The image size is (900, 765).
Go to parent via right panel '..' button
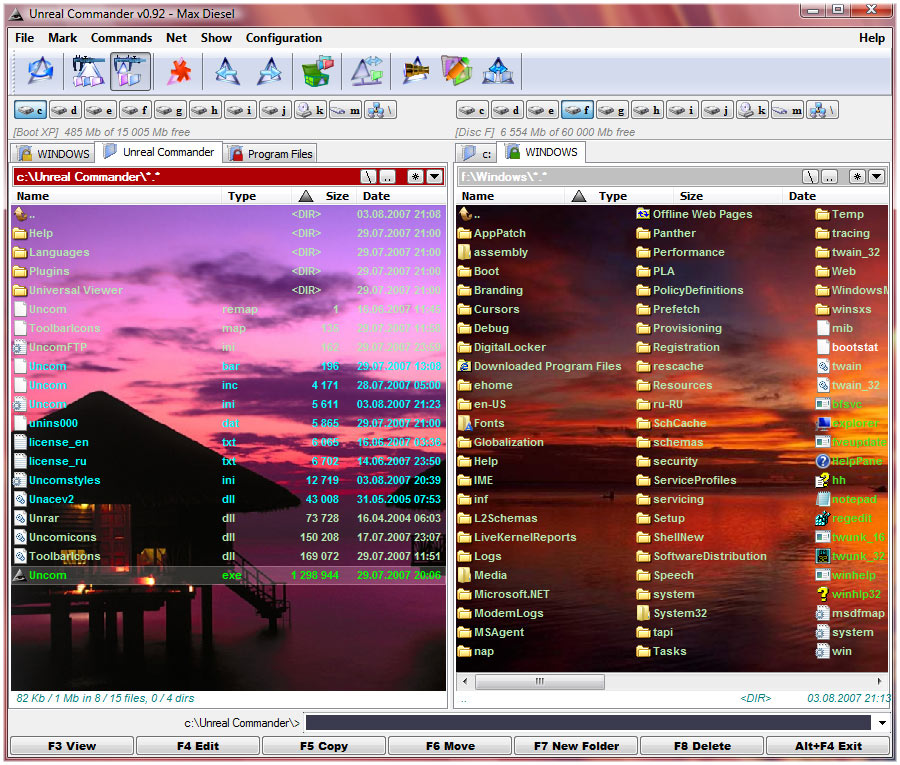tap(829, 177)
